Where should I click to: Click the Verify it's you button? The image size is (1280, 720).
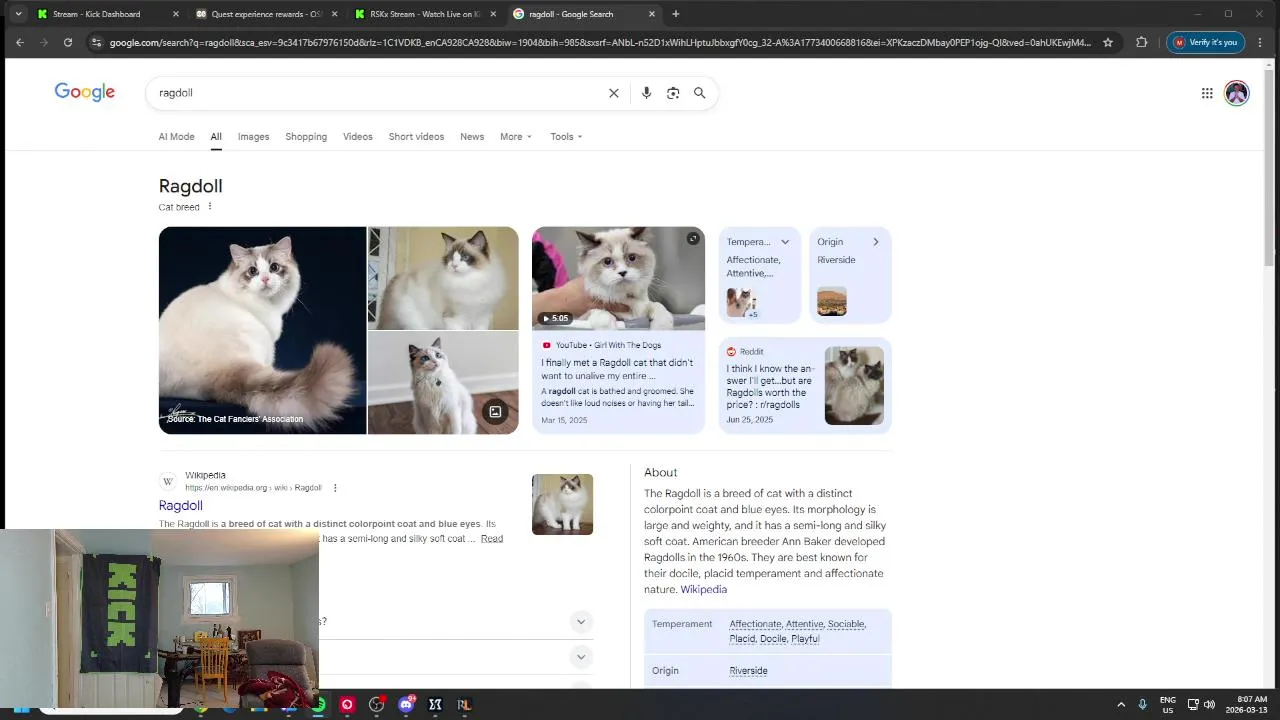(x=1206, y=42)
